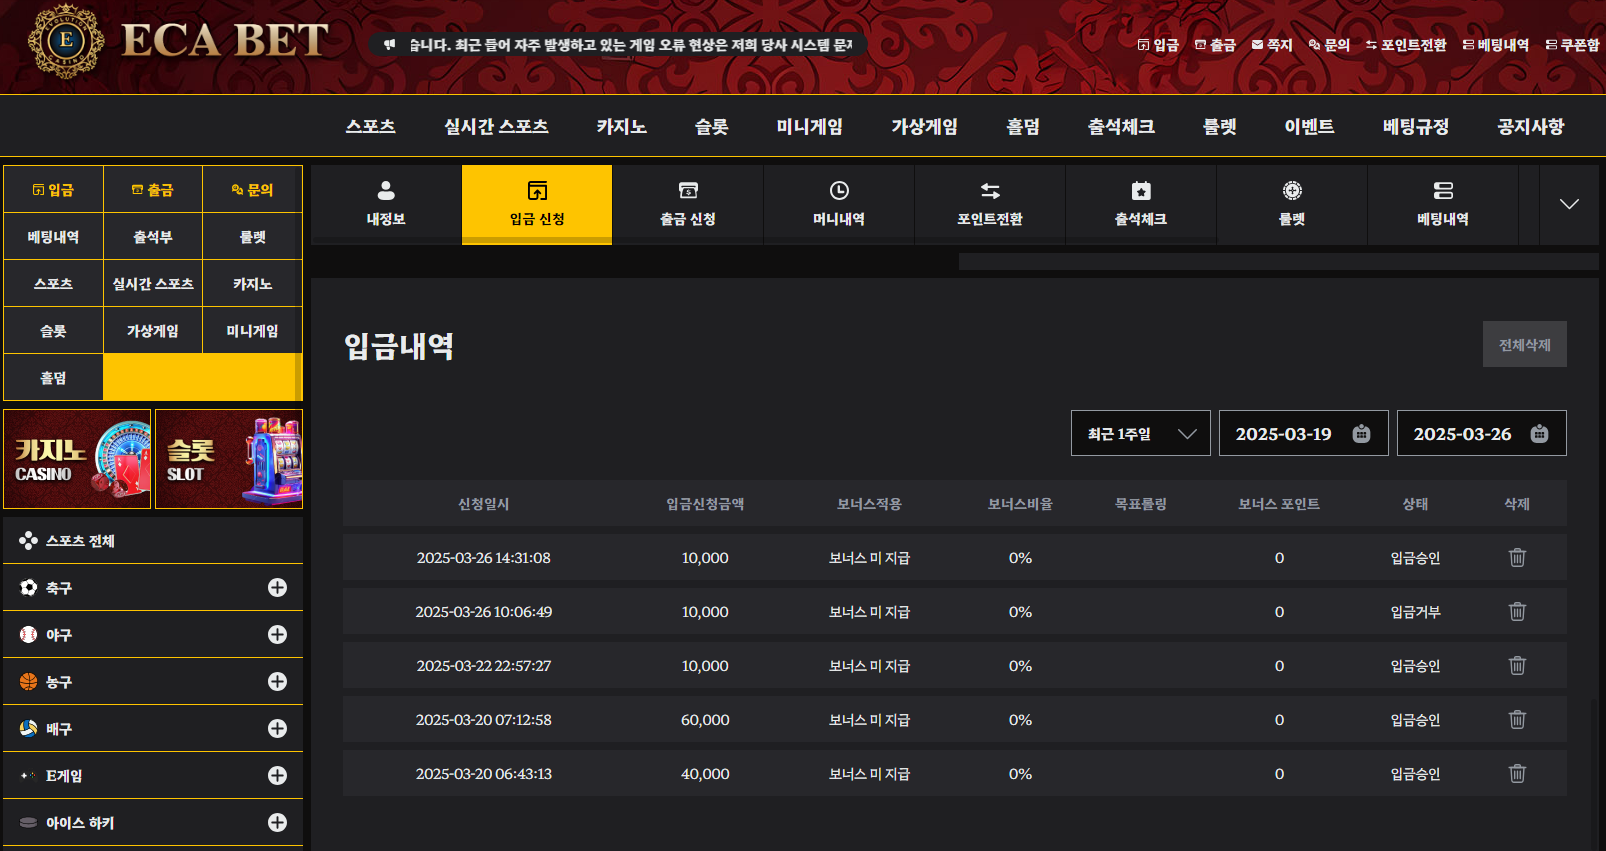Open the 출금 신청 withdrawal icon tab
1606x851 pixels.
click(x=688, y=191)
